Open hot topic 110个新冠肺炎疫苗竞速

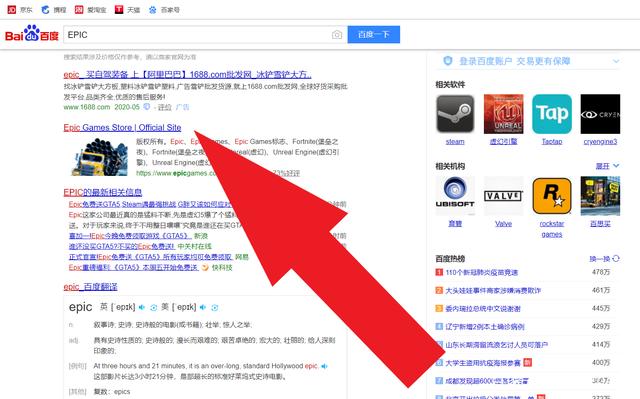(x=482, y=273)
